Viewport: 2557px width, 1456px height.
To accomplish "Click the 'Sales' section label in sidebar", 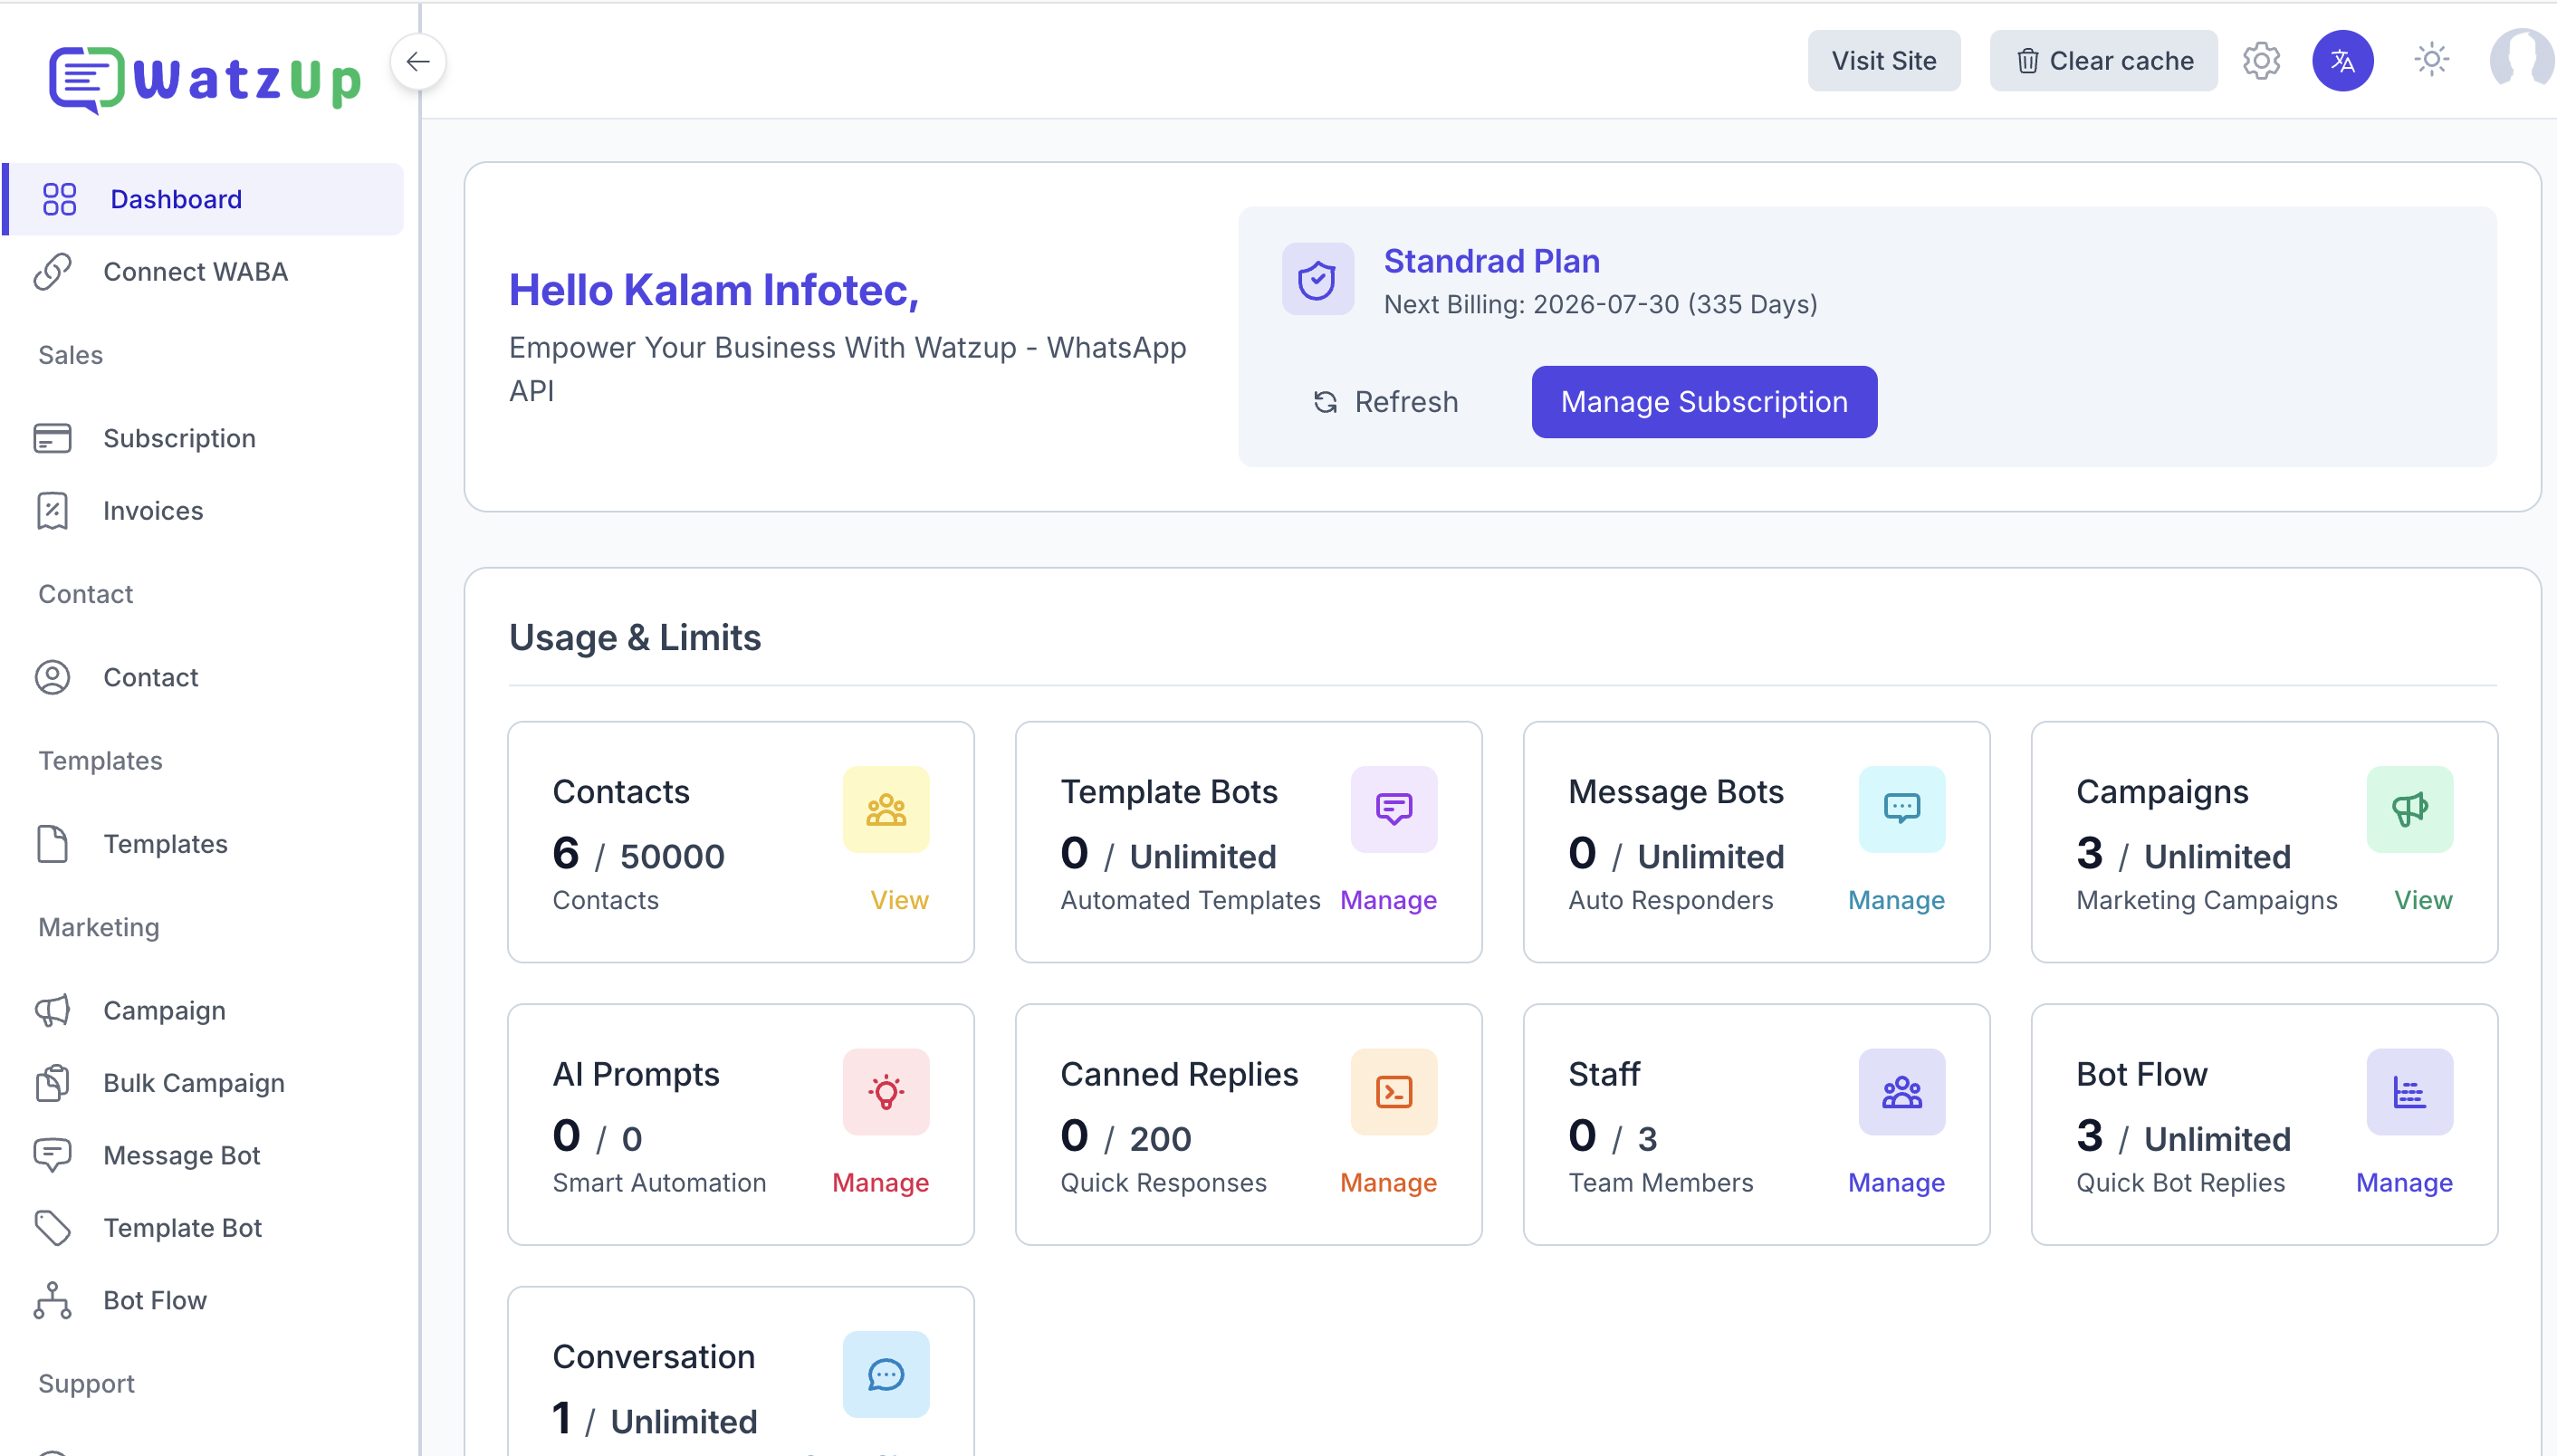I will 70,355.
